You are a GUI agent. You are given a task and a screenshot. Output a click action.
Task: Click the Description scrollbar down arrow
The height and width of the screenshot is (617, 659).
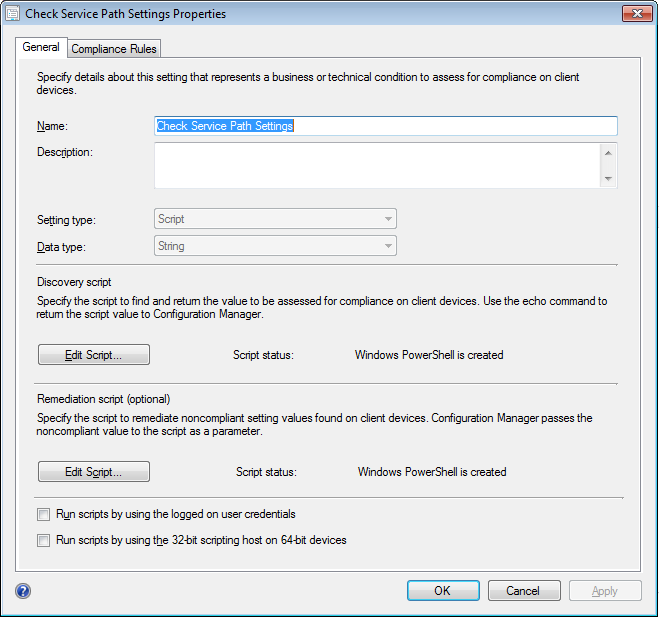pyautogui.click(x=608, y=179)
